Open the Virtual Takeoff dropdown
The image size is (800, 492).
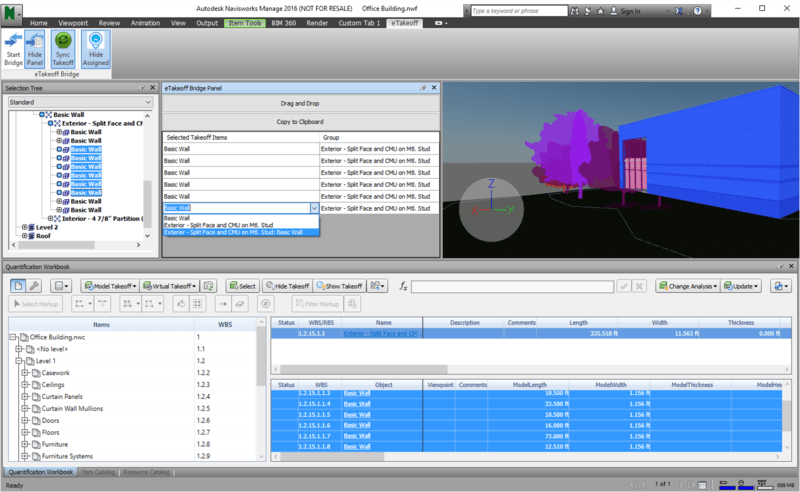[x=169, y=286]
